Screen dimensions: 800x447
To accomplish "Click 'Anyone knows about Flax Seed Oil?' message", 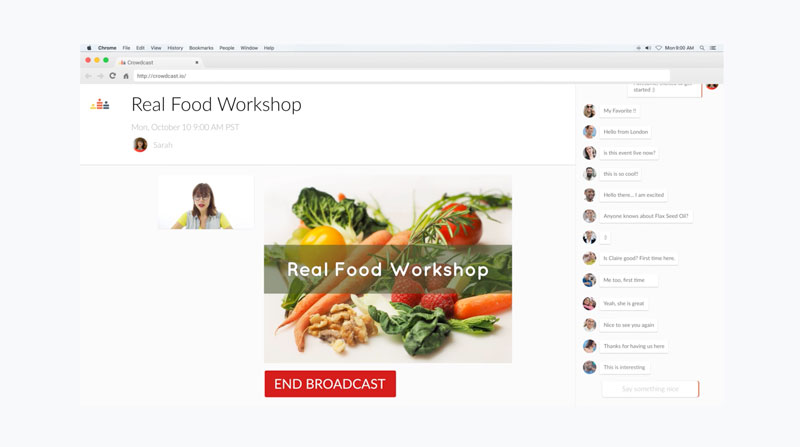I will 646,216.
